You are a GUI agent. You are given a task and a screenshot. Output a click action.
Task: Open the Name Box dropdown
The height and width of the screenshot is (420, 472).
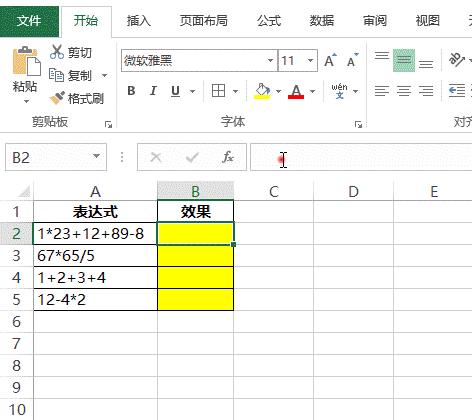[x=96, y=156]
